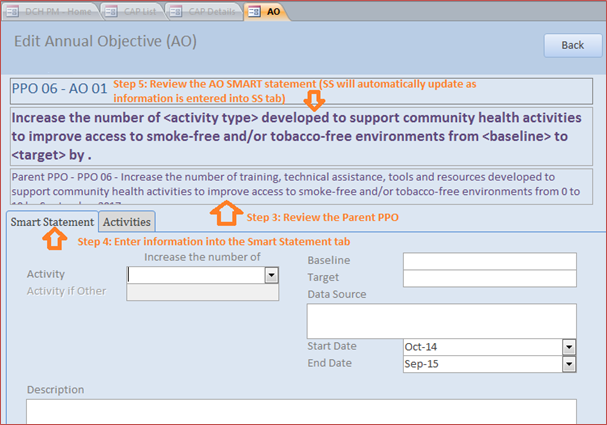Select the AO document tab

point(267,12)
